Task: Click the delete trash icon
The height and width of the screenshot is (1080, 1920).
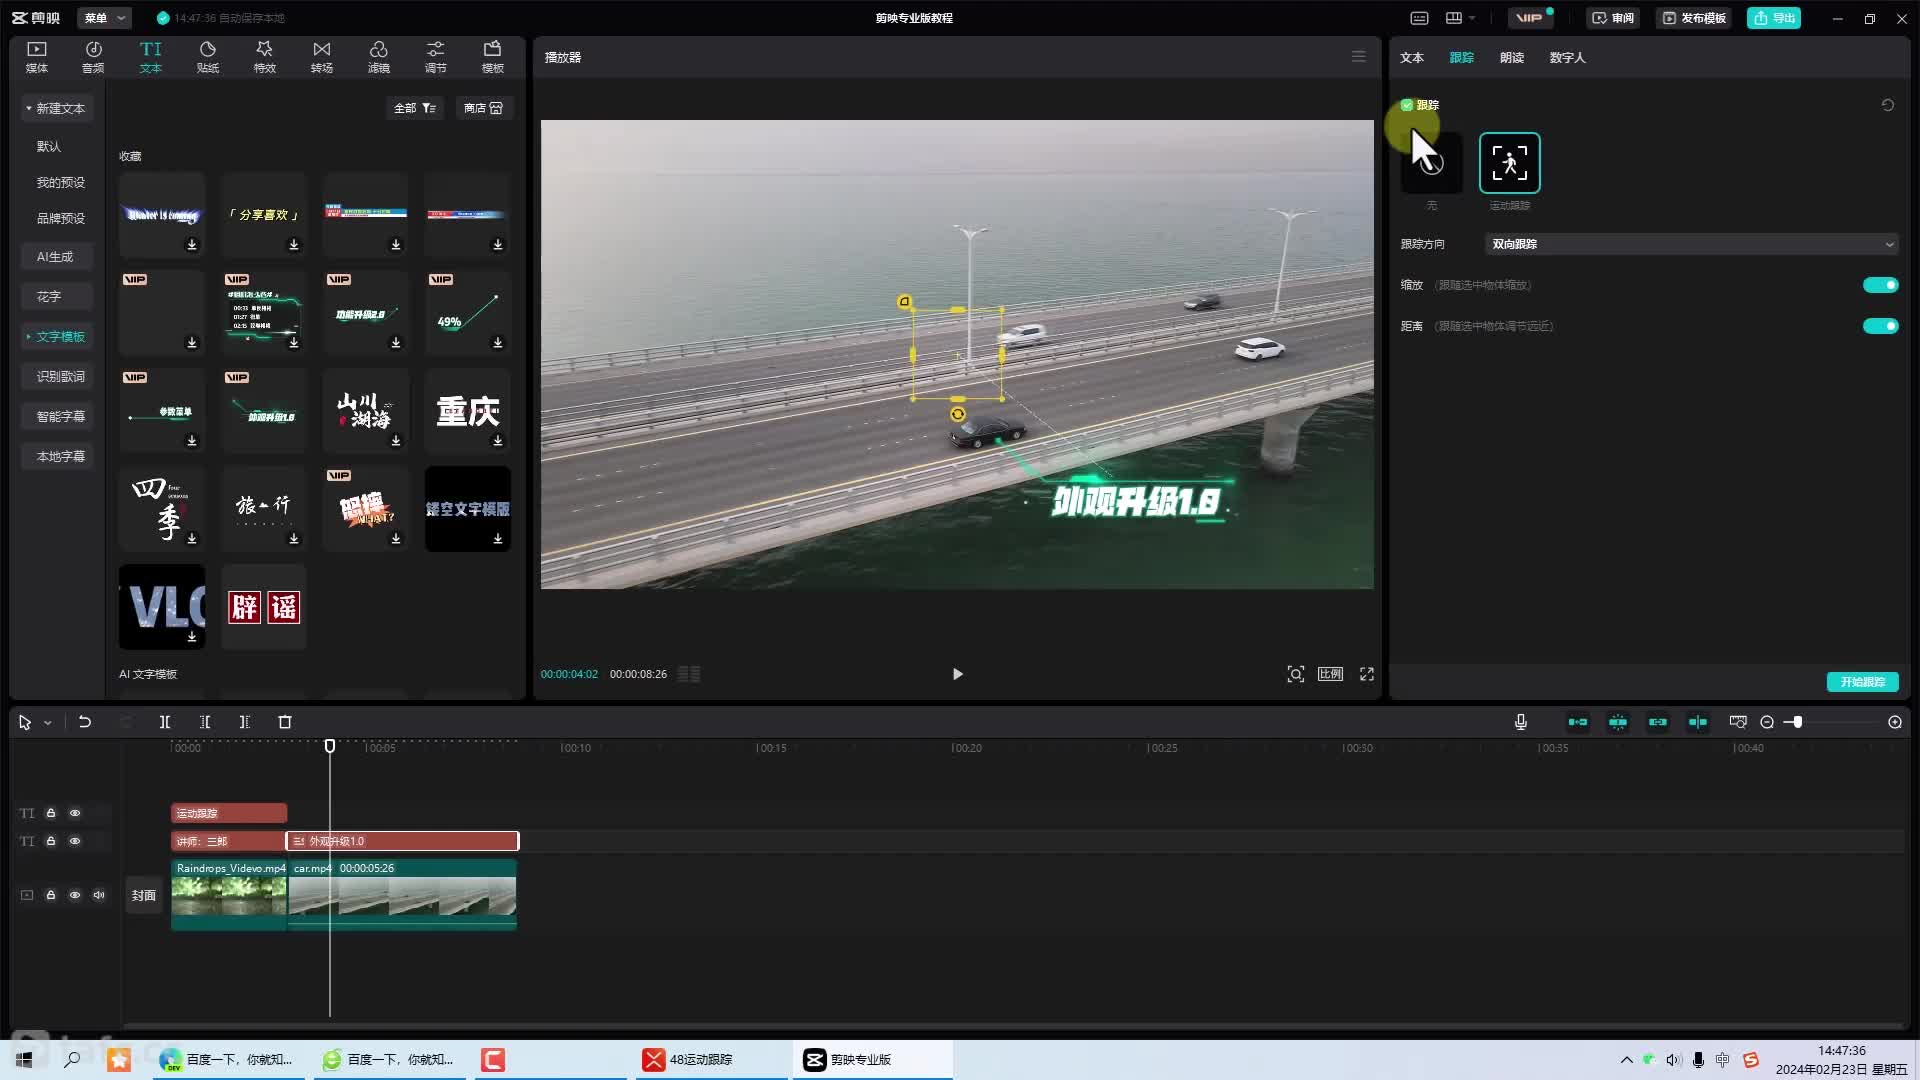Action: [x=285, y=722]
